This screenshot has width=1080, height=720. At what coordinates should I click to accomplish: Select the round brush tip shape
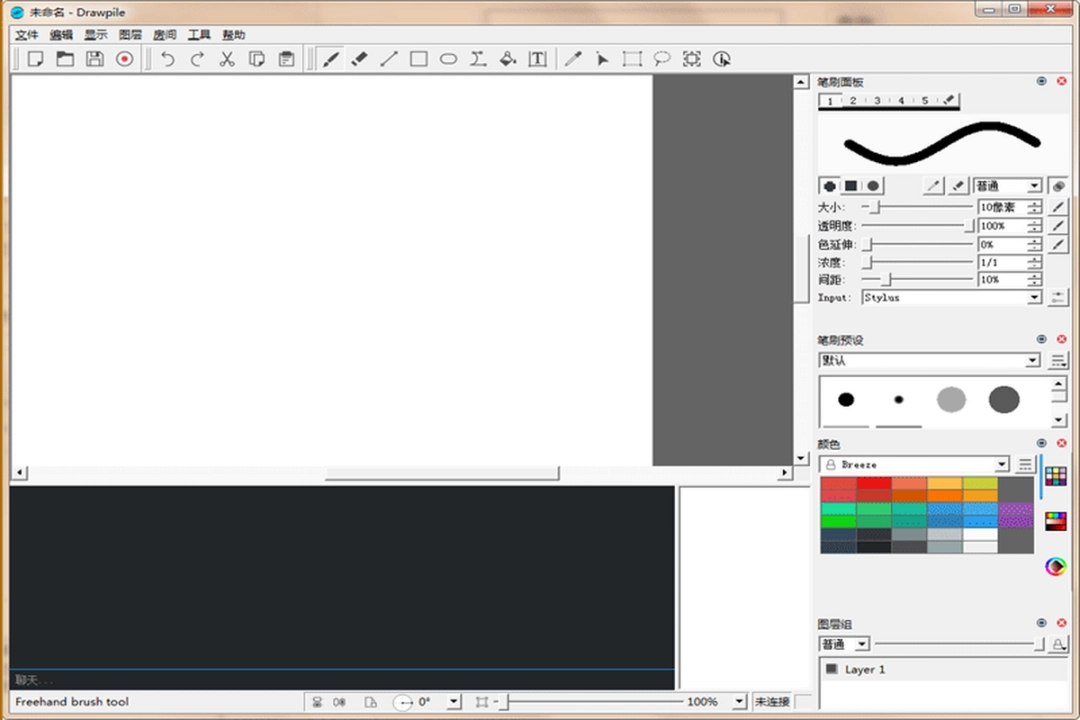tap(872, 185)
